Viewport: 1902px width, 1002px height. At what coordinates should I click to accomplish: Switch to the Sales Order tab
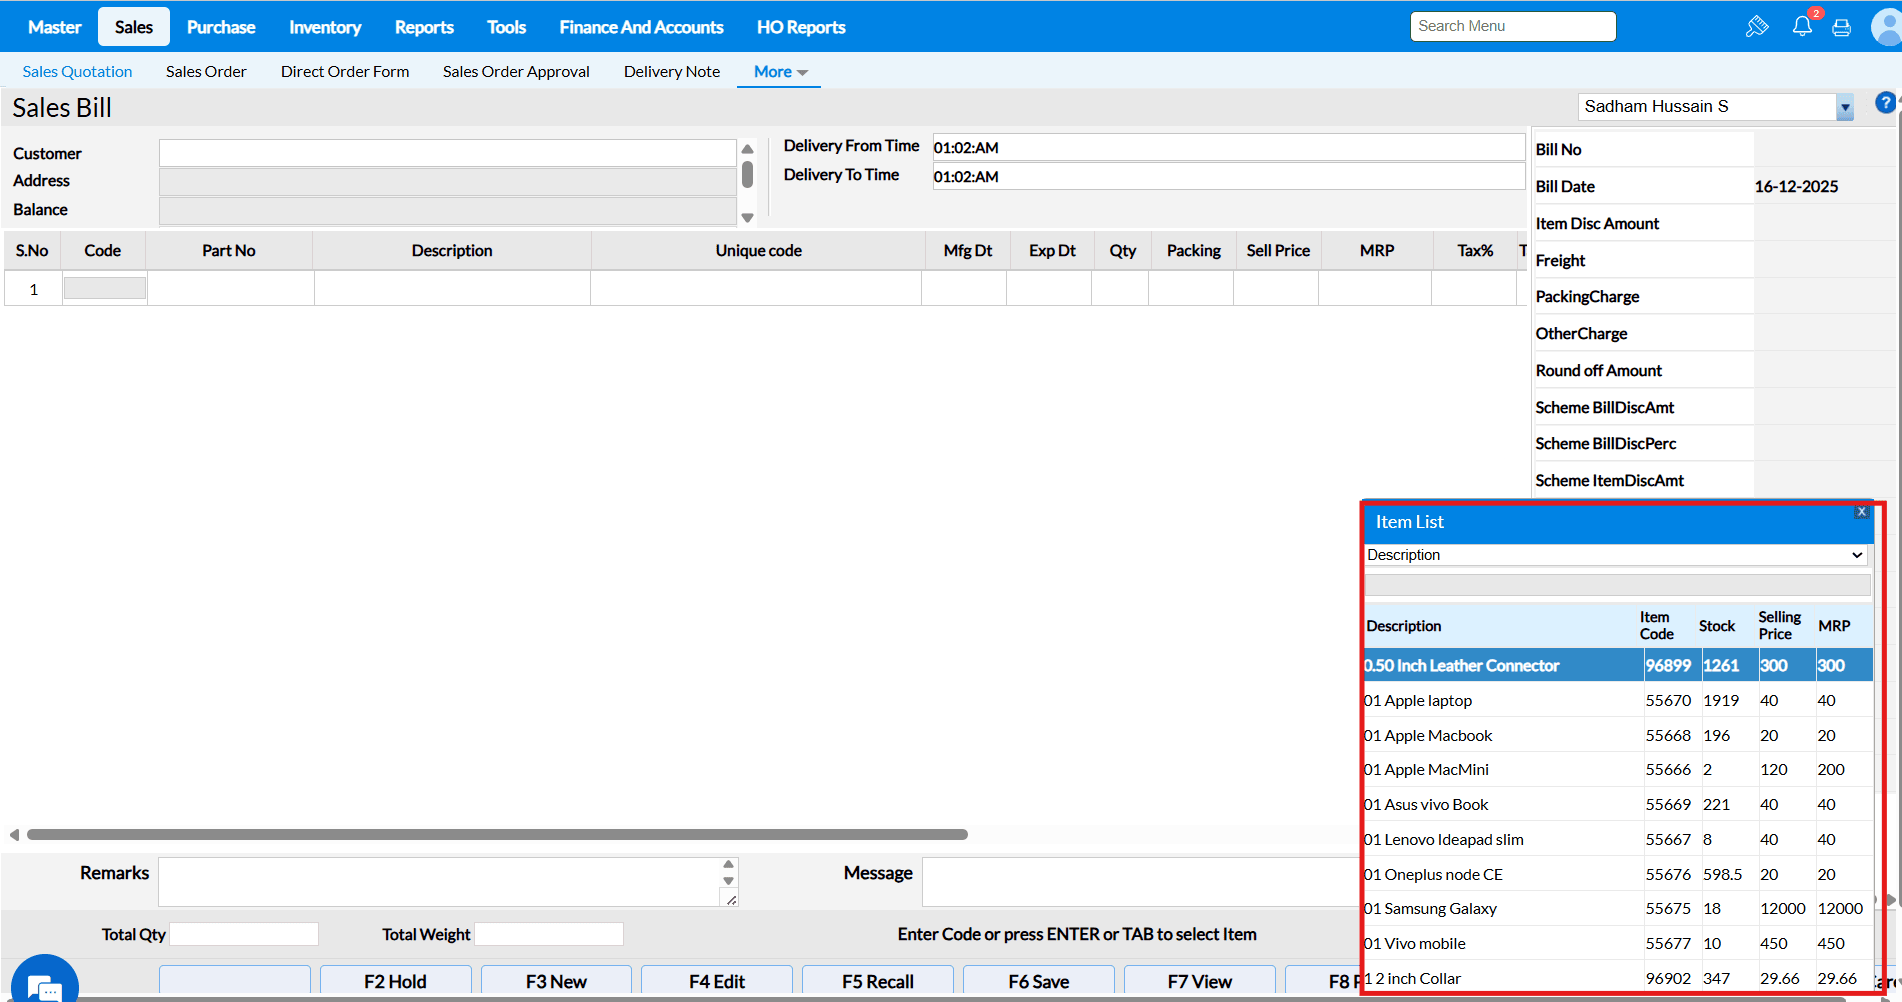coord(206,72)
